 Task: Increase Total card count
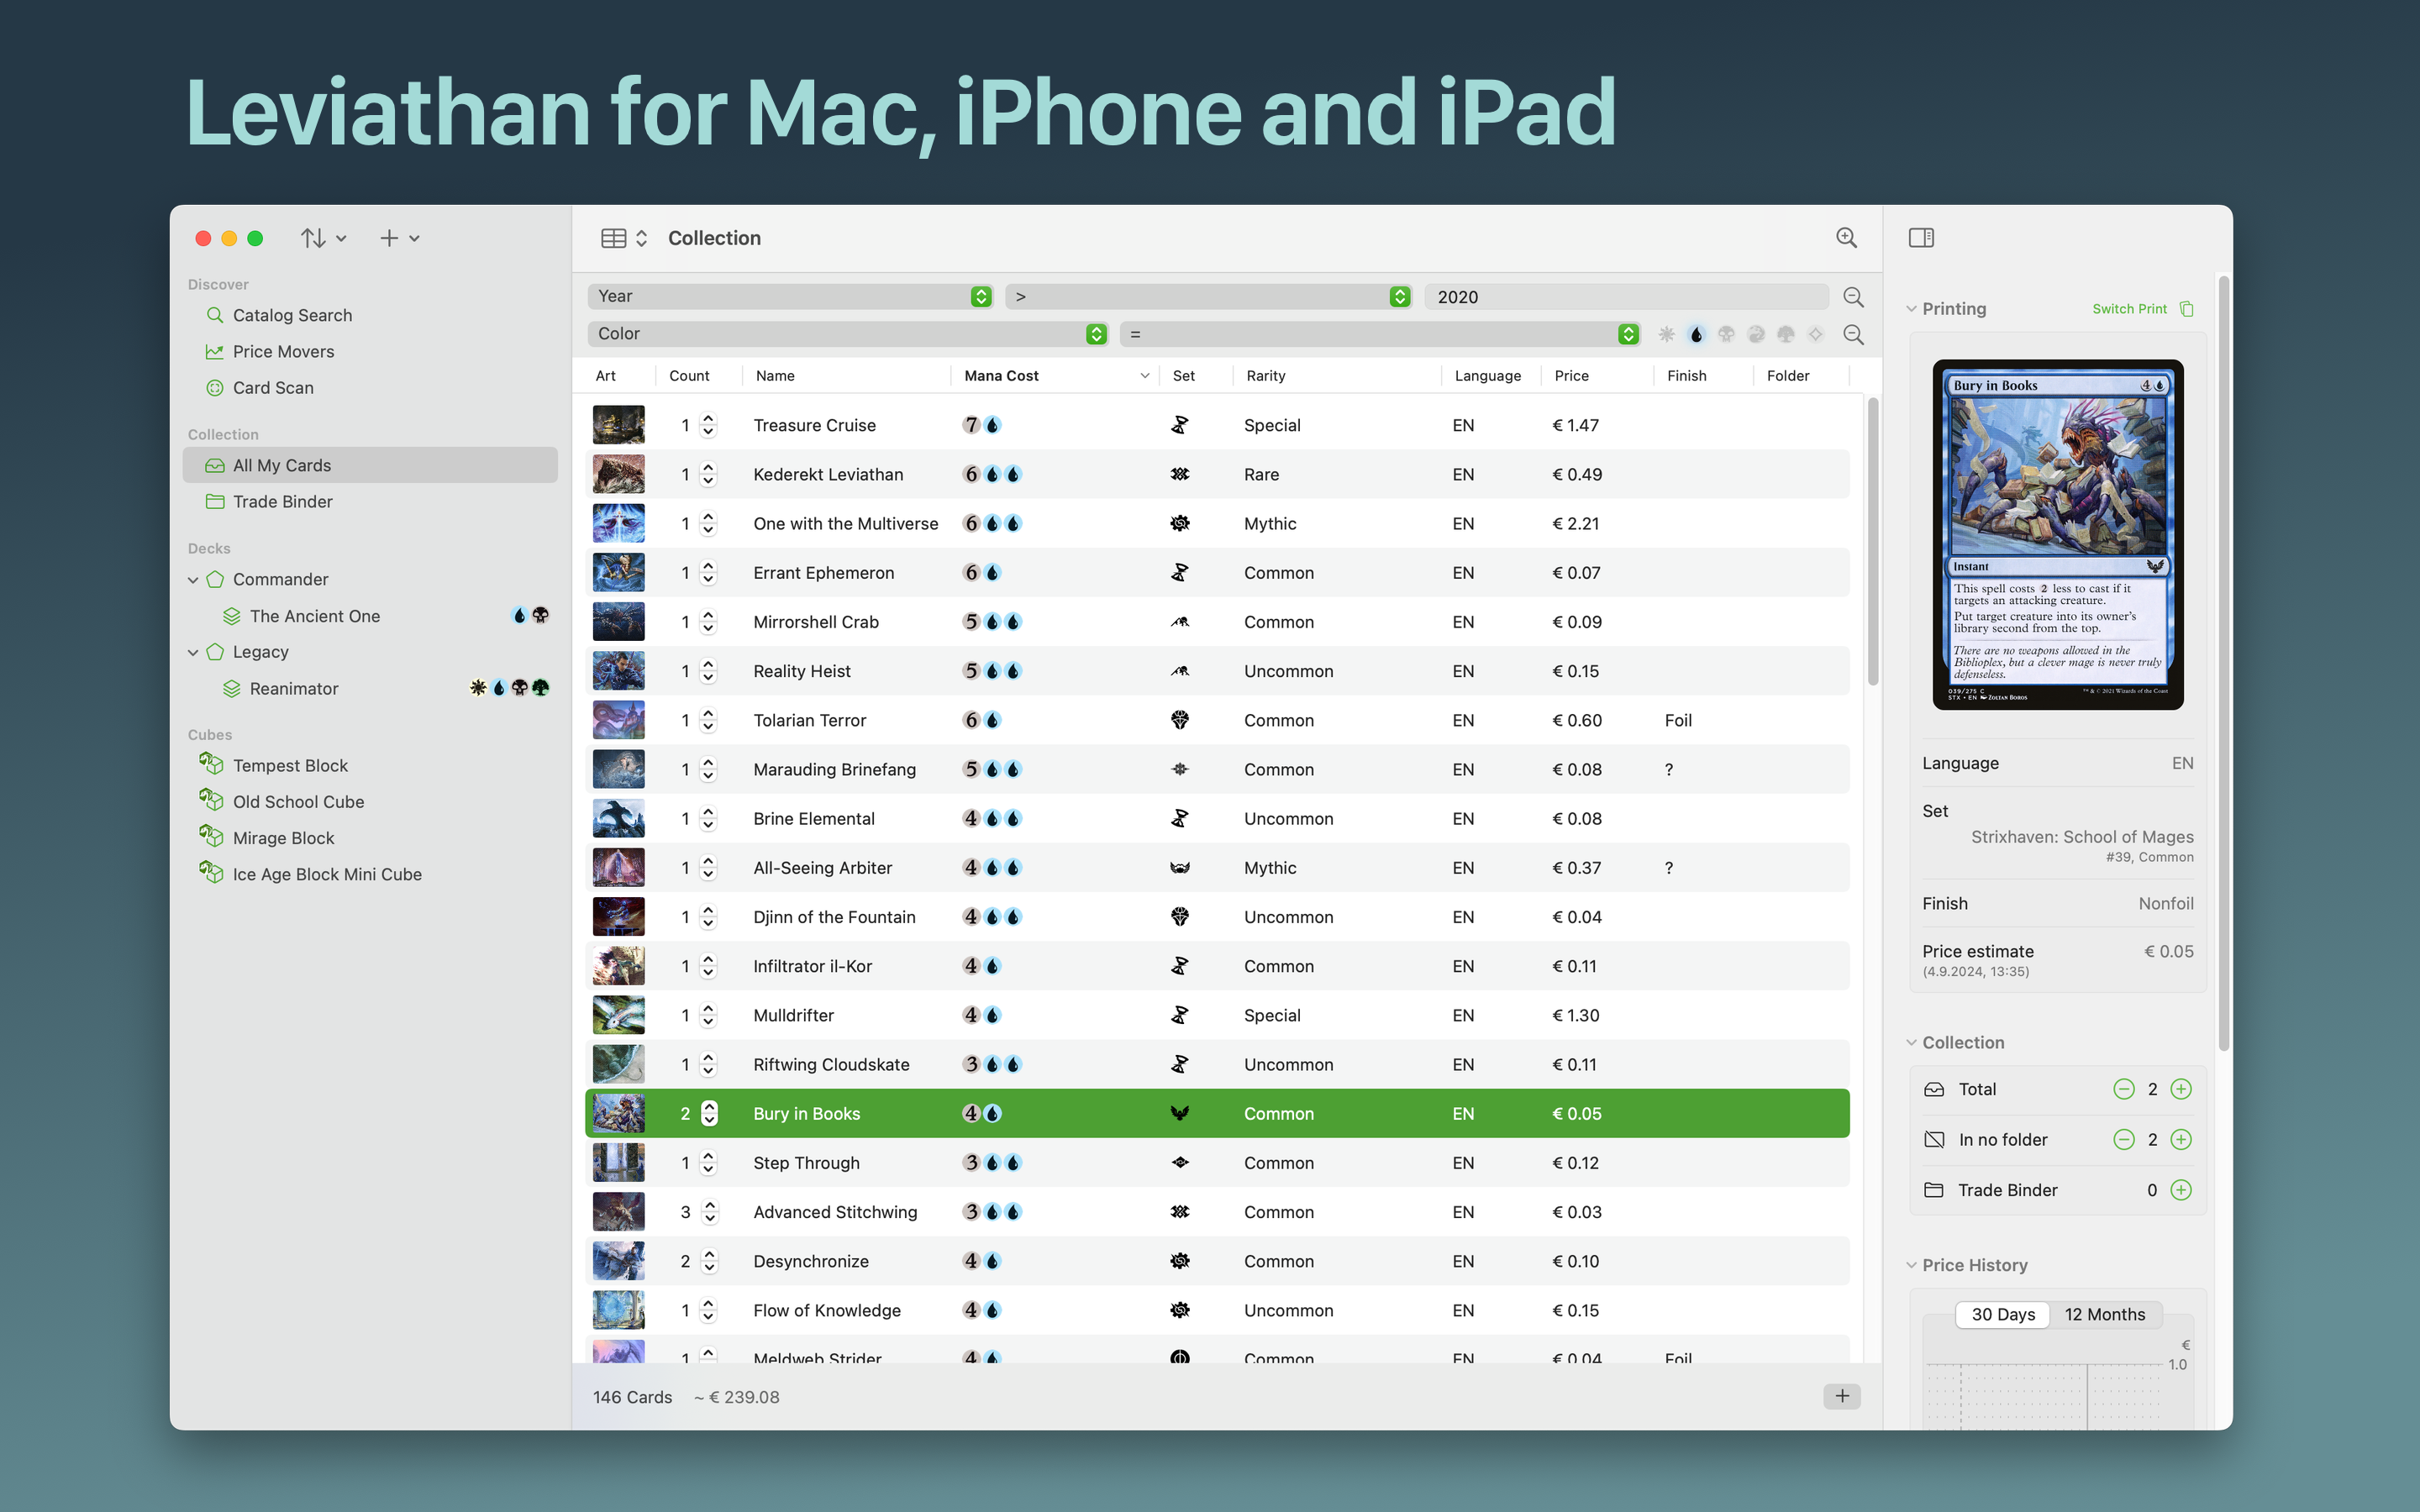2181,1089
